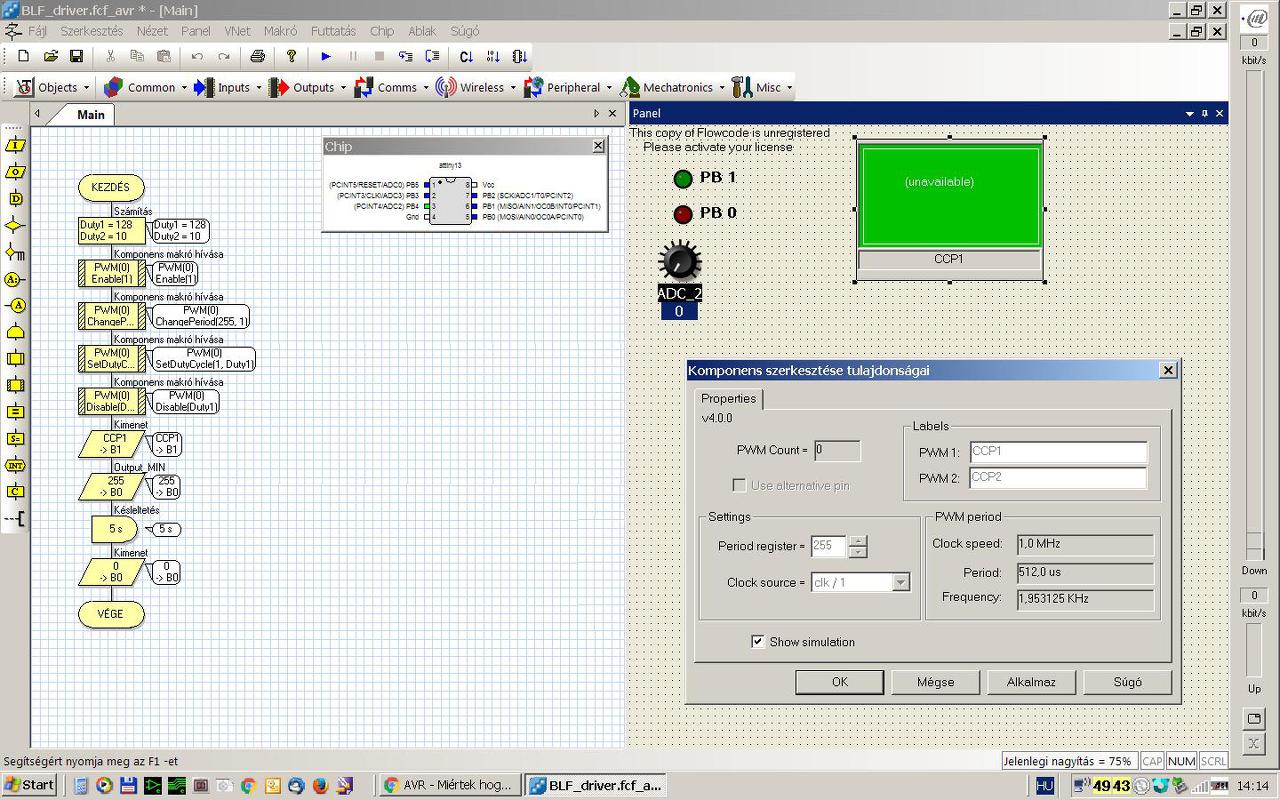This screenshot has width=1280, height=800.
Task: Close the Chip window
Action: coord(598,146)
